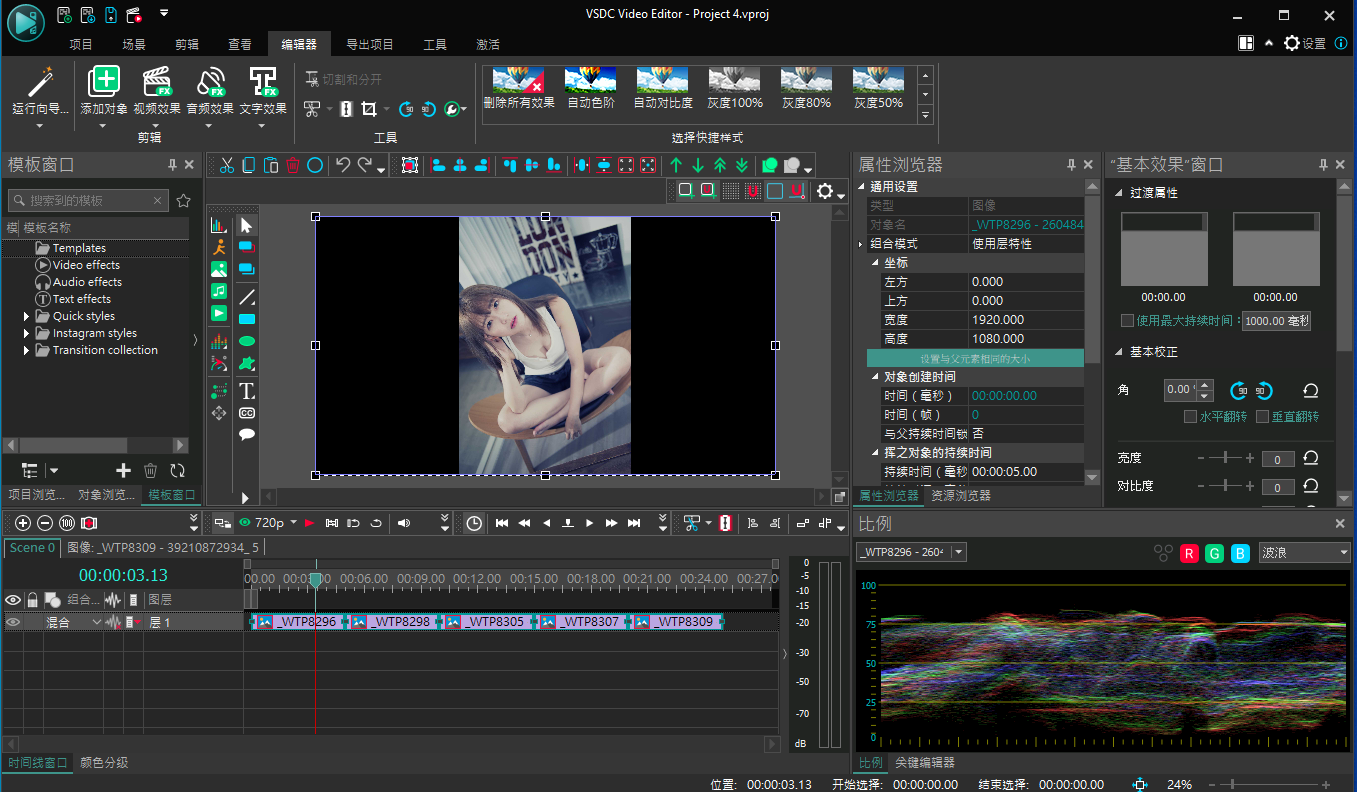
Task: Select the arrow pointer tool
Action: (x=247, y=225)
